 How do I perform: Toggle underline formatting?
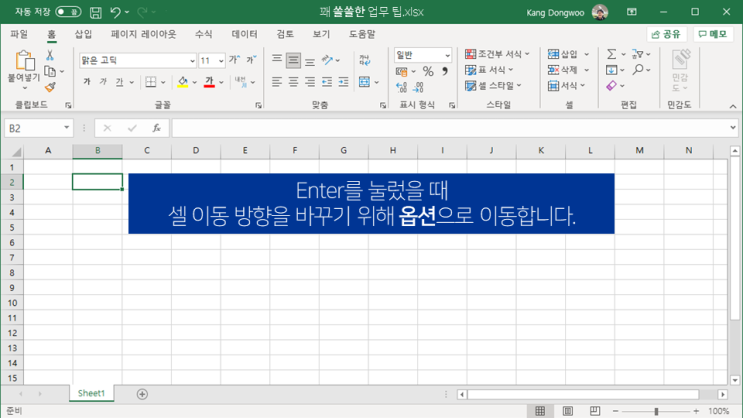[x=119, y=82]
